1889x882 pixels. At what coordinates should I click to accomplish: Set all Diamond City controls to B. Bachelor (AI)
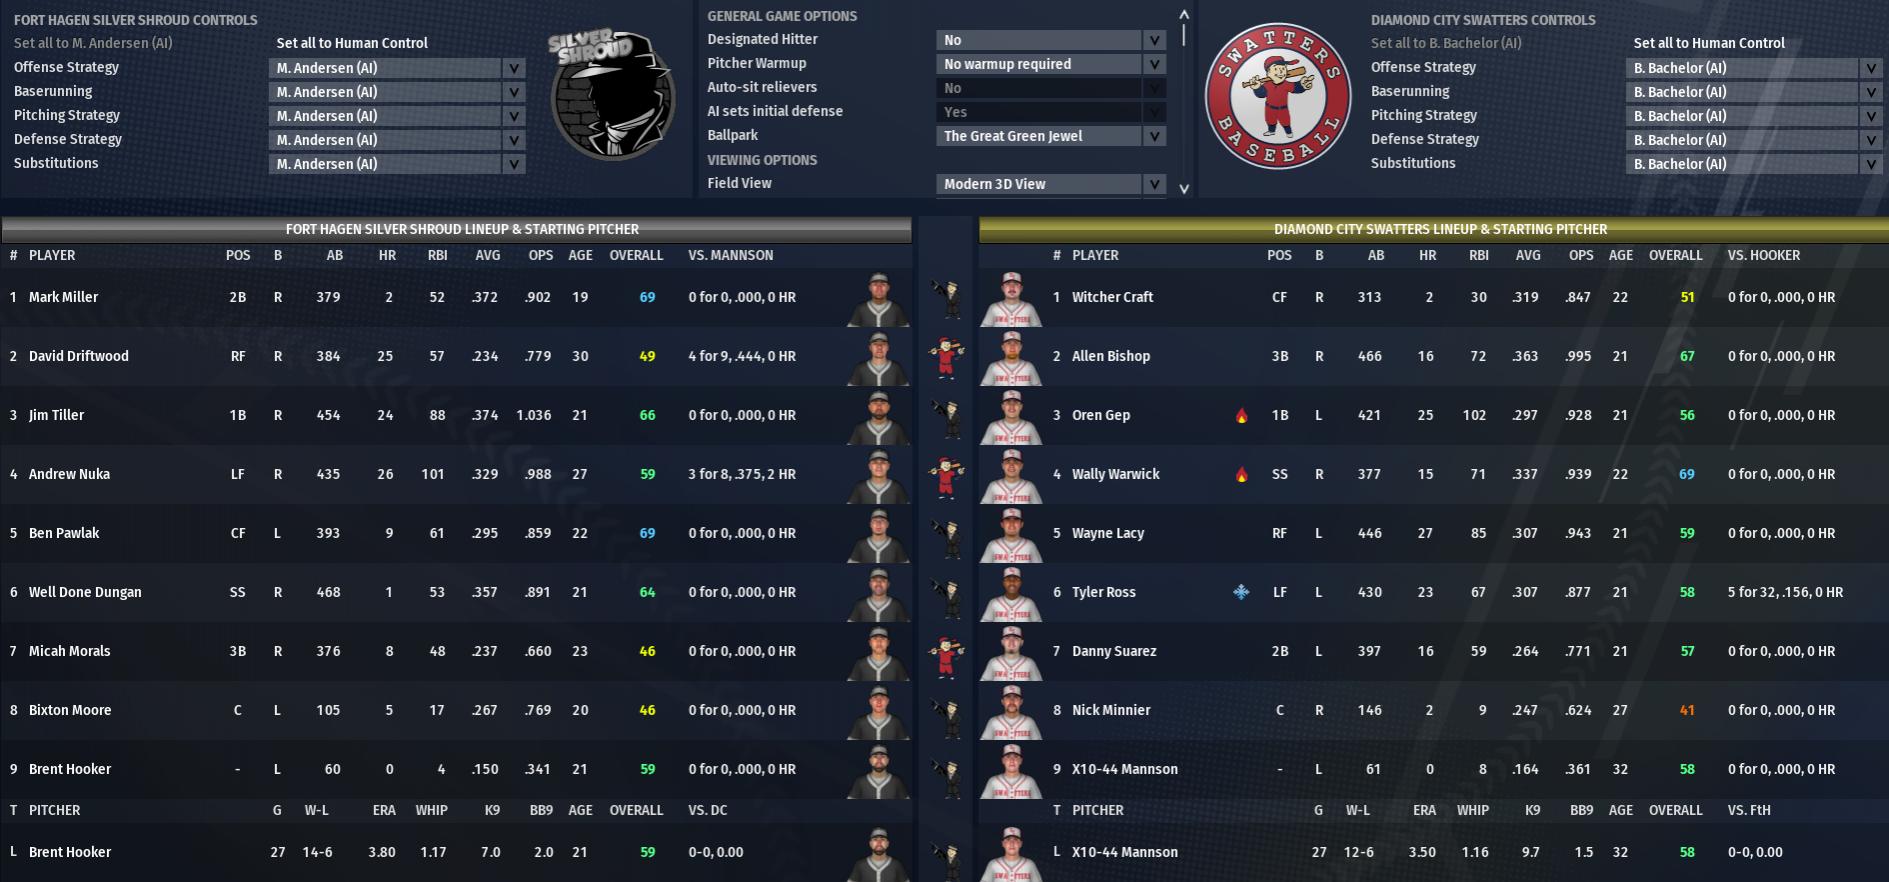coord(1446,43)
